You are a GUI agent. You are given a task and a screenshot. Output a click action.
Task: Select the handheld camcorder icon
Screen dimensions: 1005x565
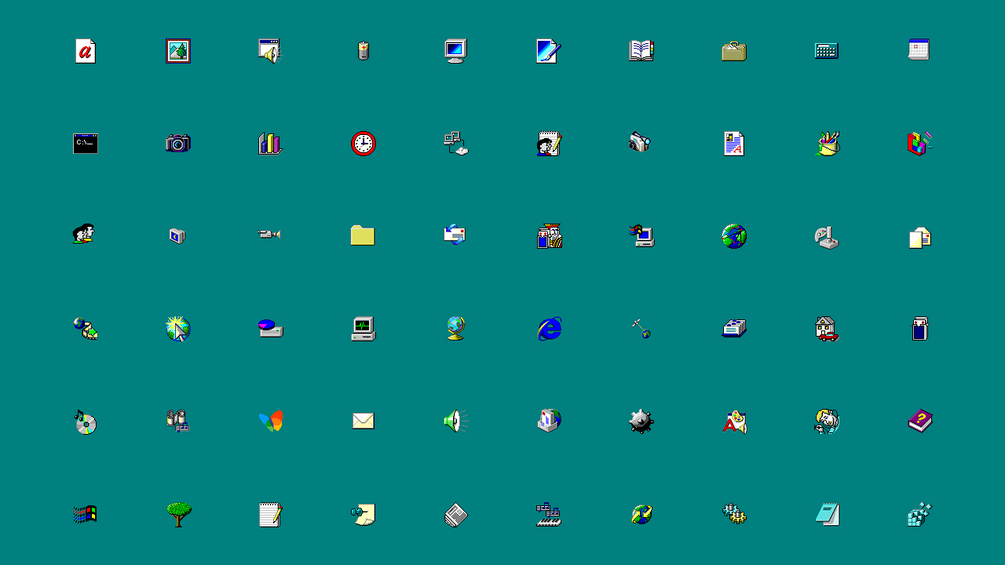640,142
